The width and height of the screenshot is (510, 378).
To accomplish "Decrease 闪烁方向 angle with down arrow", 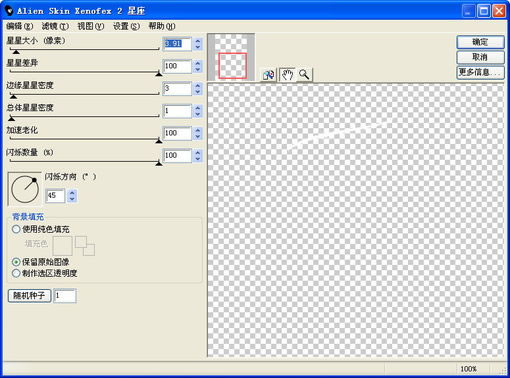I will [72, 199].
